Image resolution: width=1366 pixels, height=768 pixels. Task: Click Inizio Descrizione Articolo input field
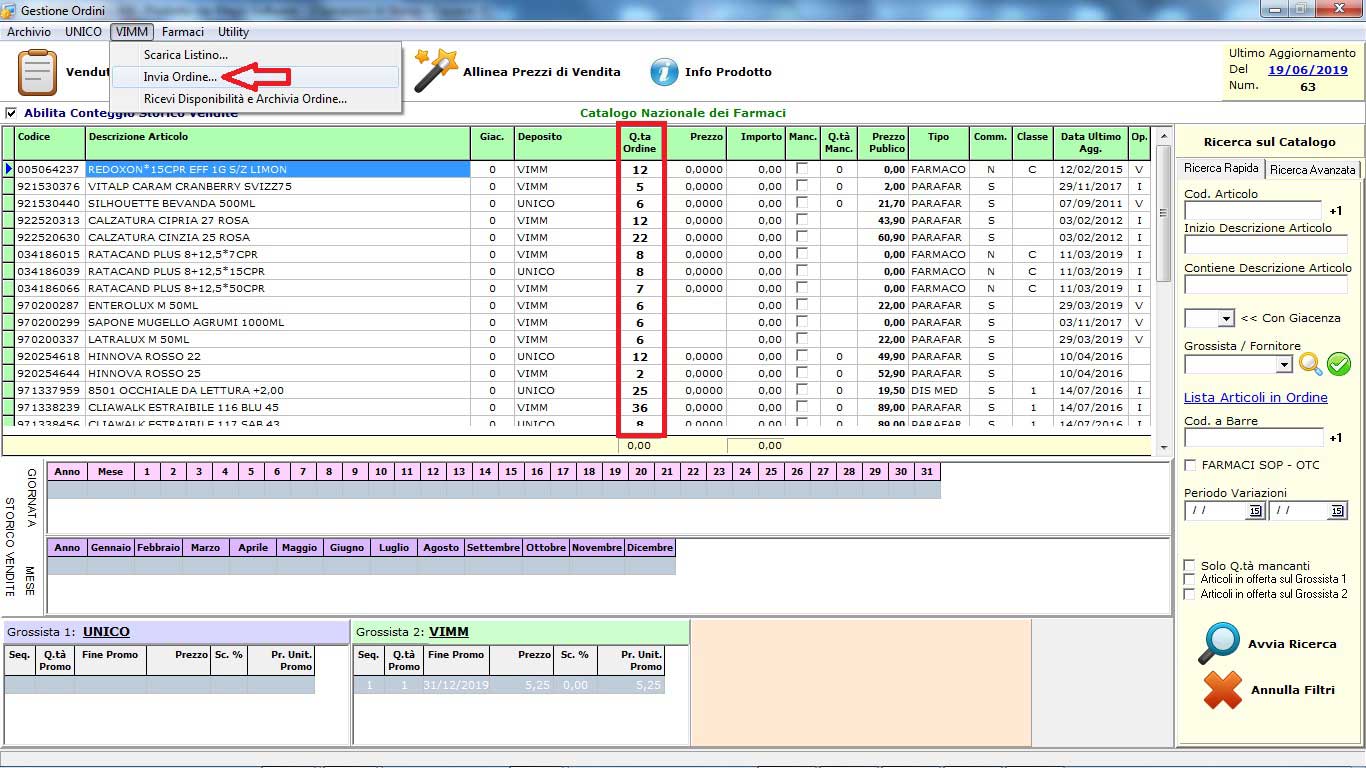(1266, 245)
